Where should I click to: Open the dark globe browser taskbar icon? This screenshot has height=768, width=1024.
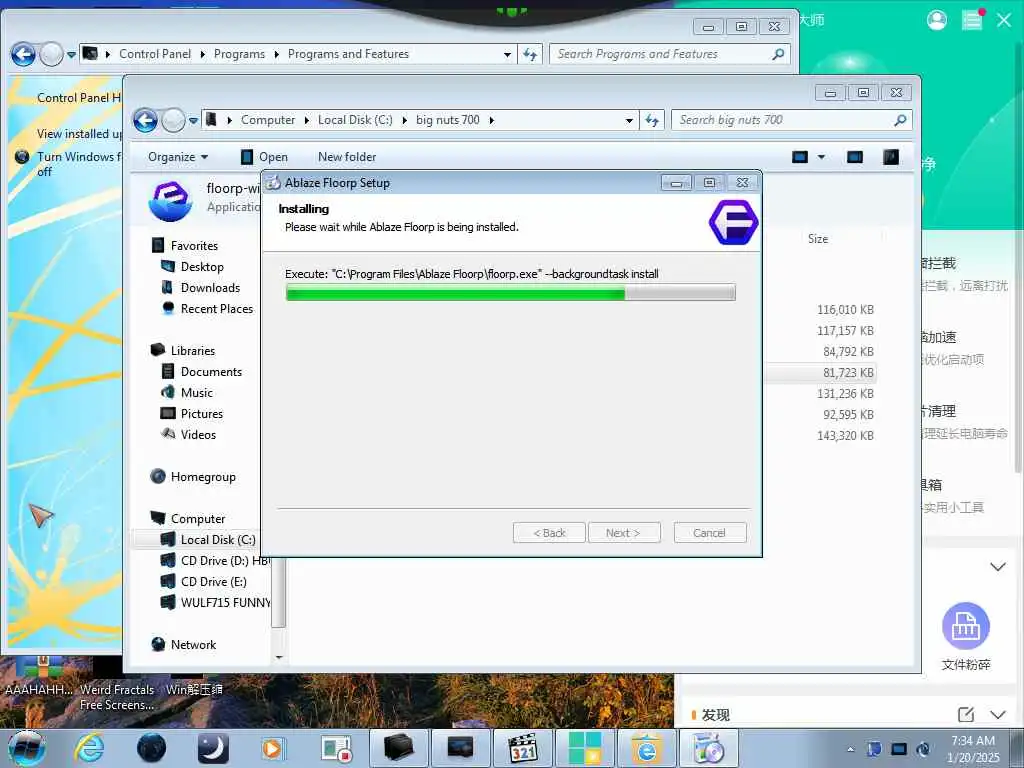pyautogui.click(x=152, y=748)
